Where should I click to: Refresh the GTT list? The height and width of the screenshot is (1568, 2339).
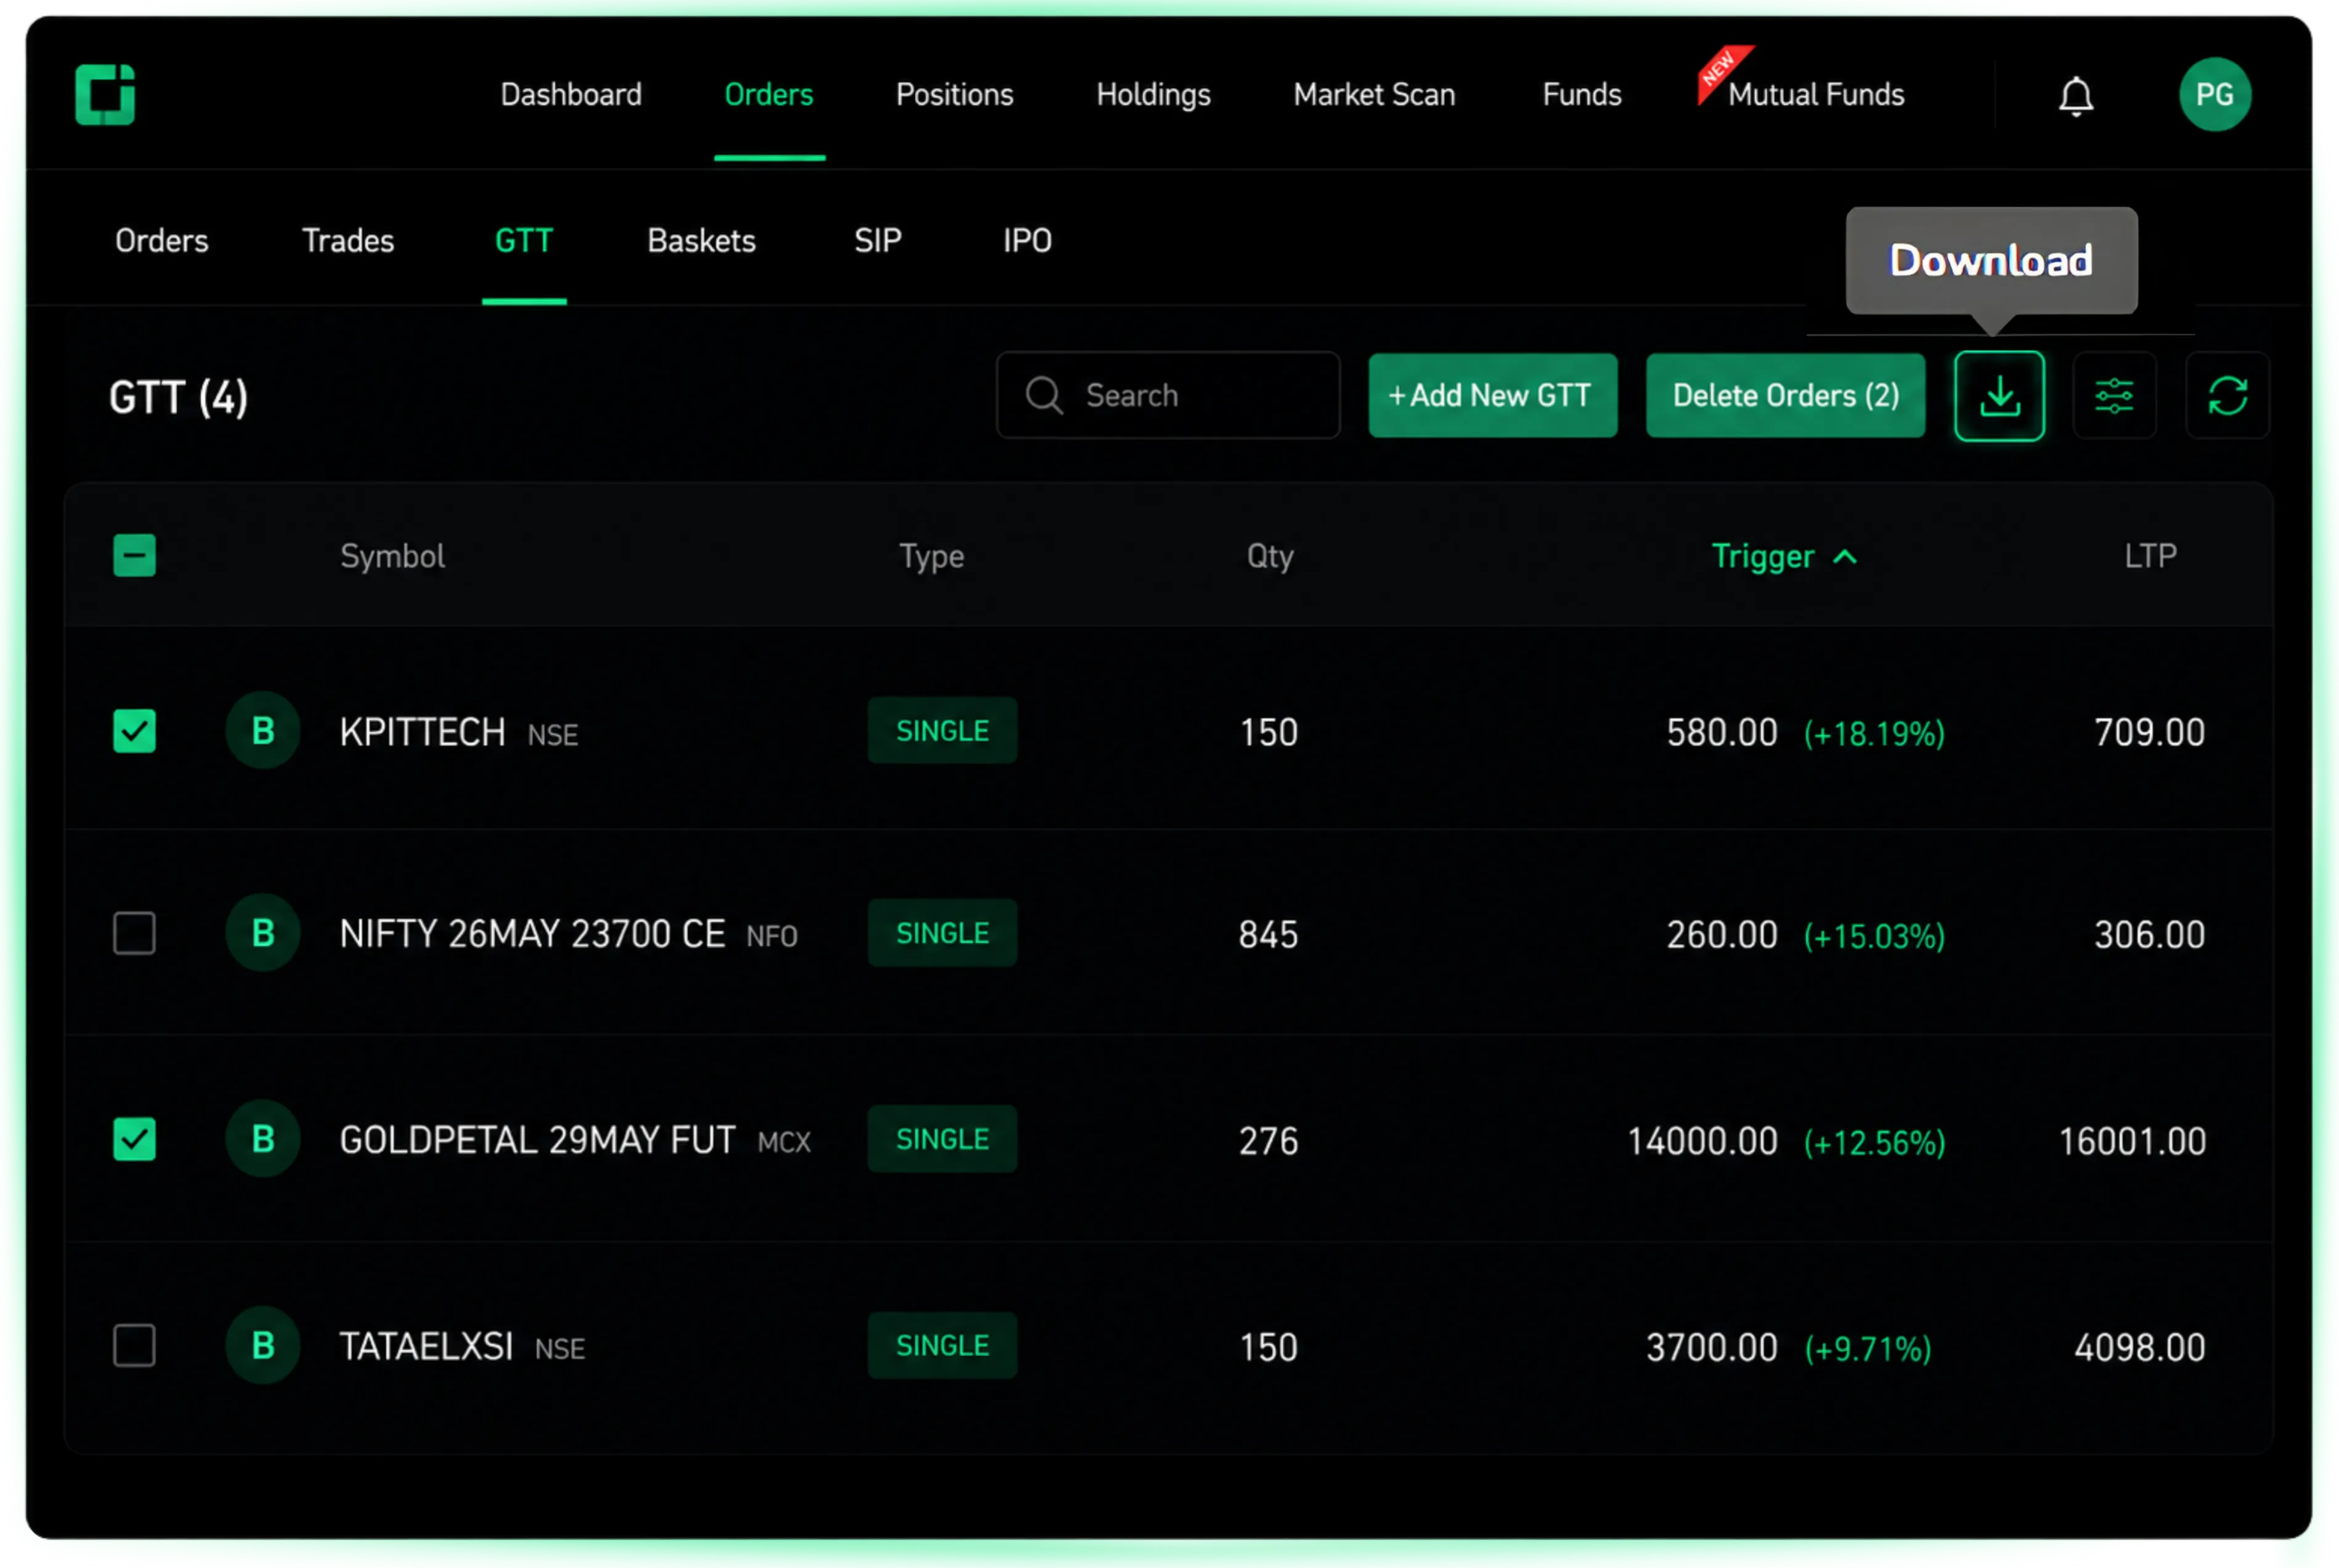pos(2227,396)
